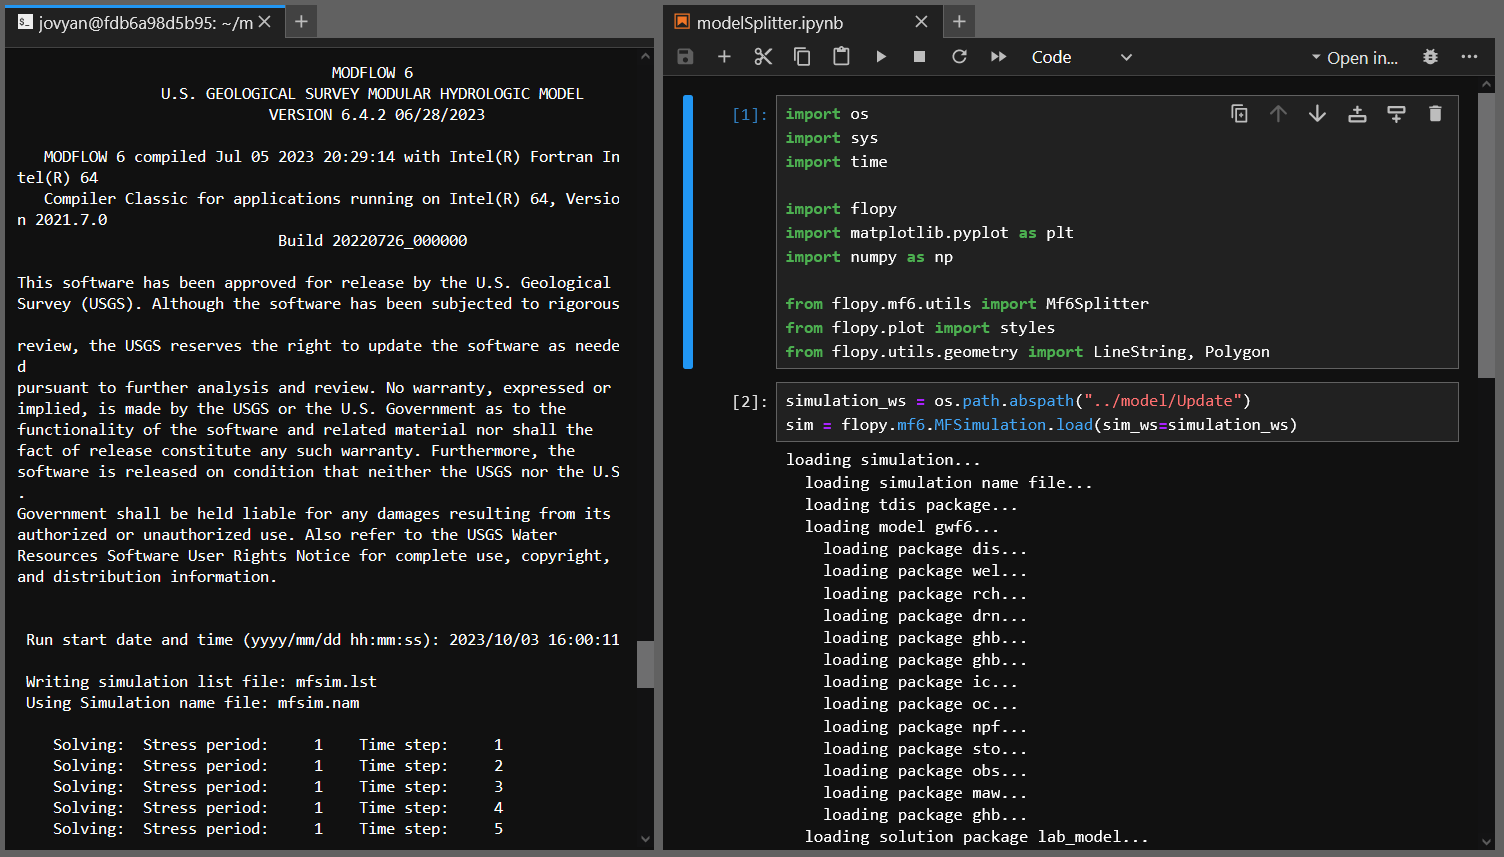
Task: Enable the notebook debugger bug icon
Action: 1430,57
